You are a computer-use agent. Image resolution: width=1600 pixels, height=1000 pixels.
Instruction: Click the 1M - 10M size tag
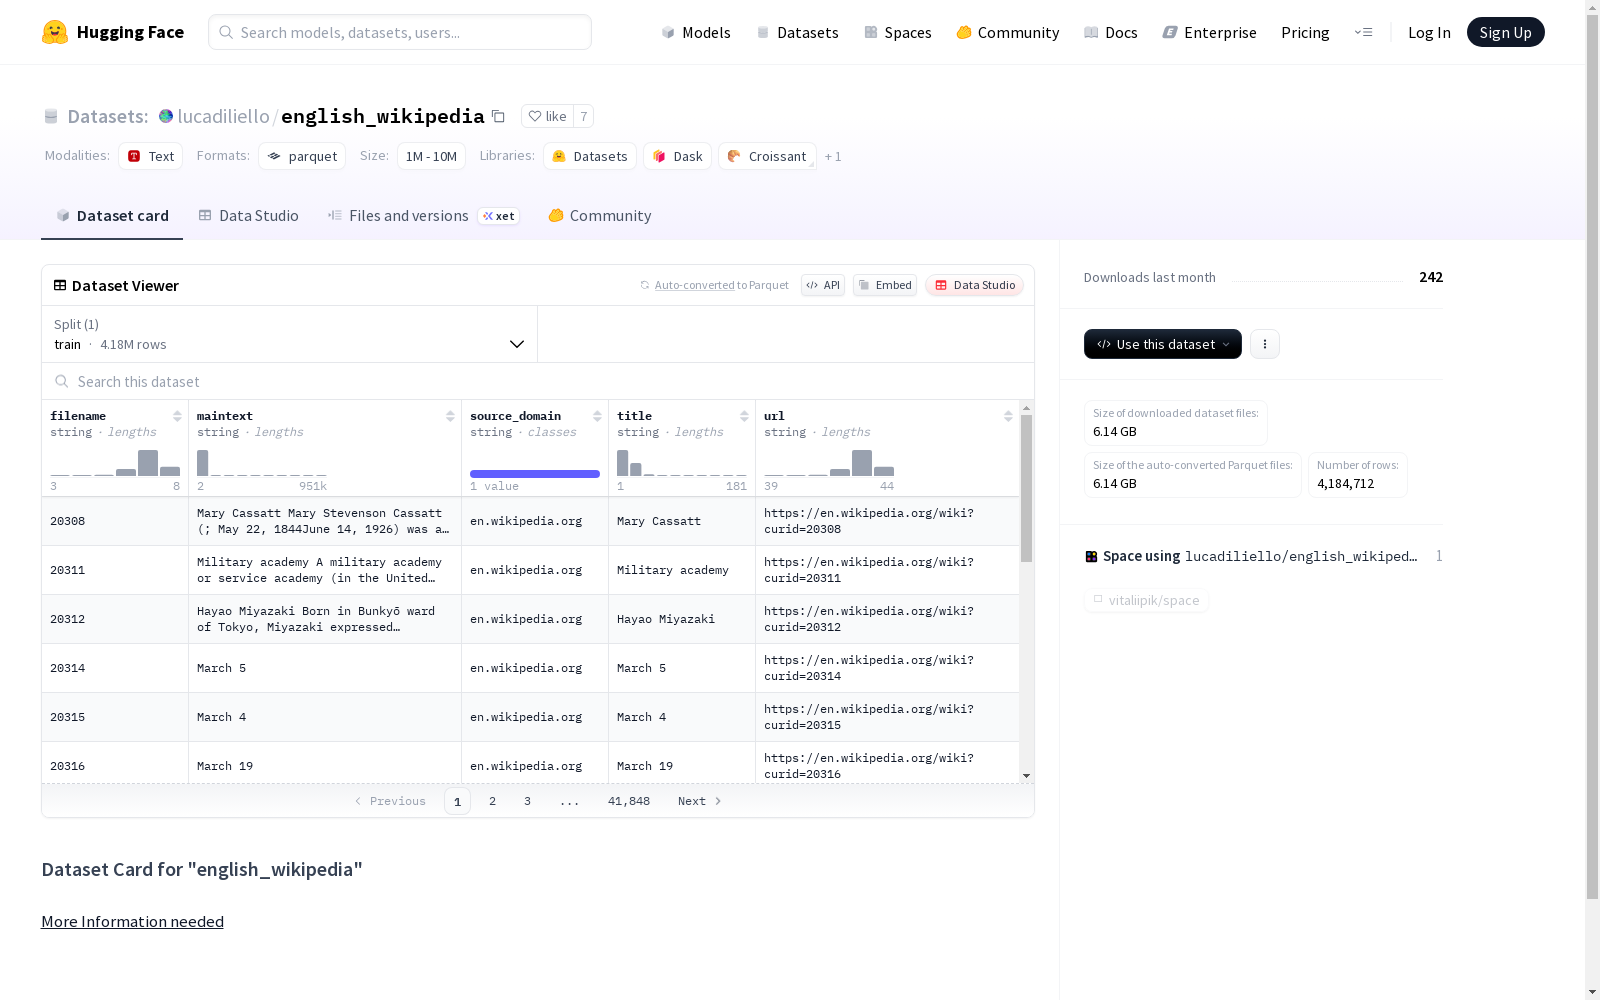click(x=431, y=156)
